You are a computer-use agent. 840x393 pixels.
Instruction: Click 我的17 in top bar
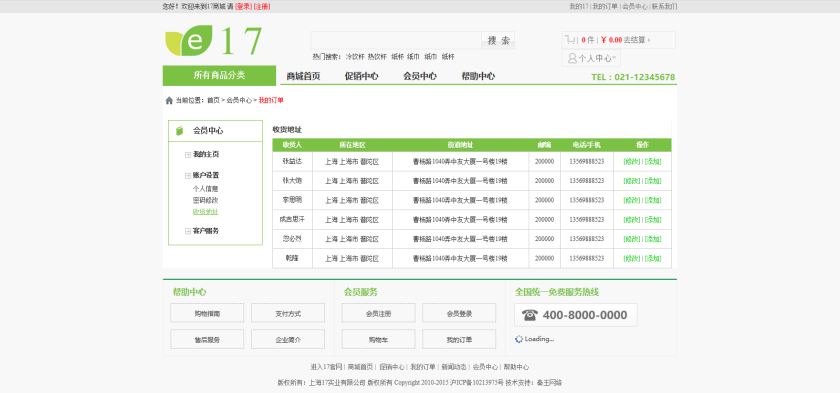(x=579, y=6)
